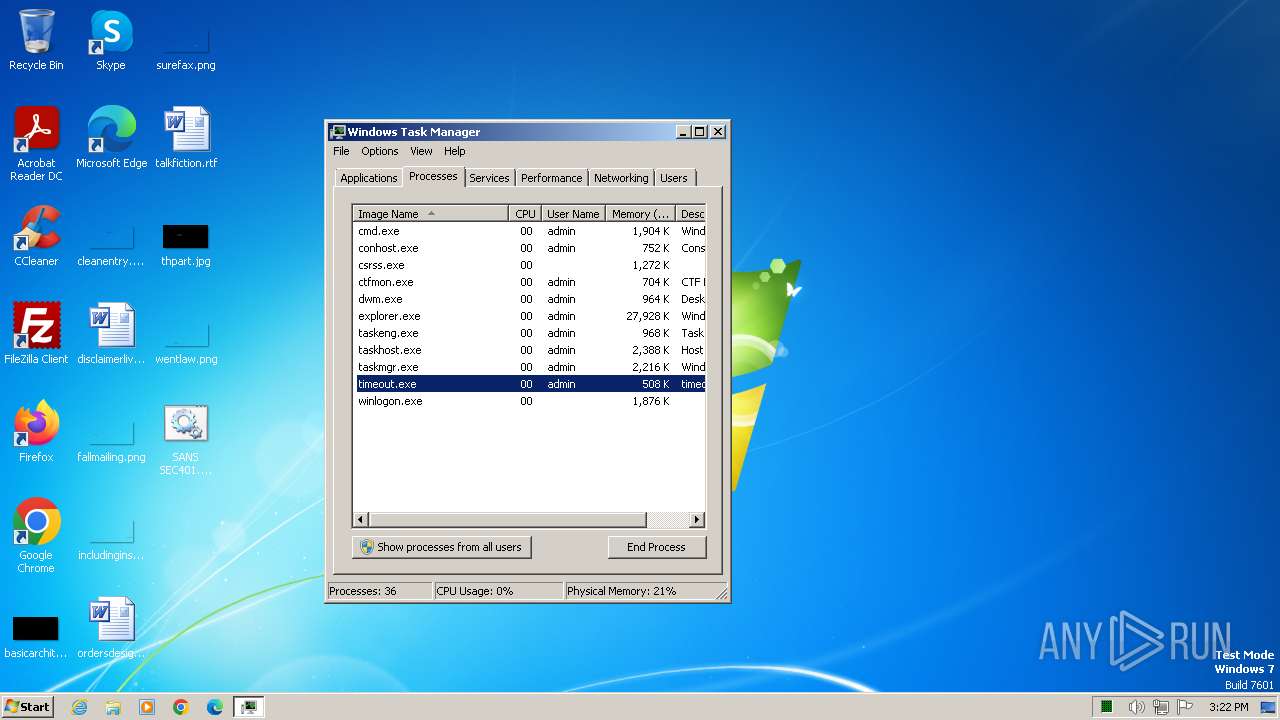Click horizontal scrollbar right arrow

(697, 520)
